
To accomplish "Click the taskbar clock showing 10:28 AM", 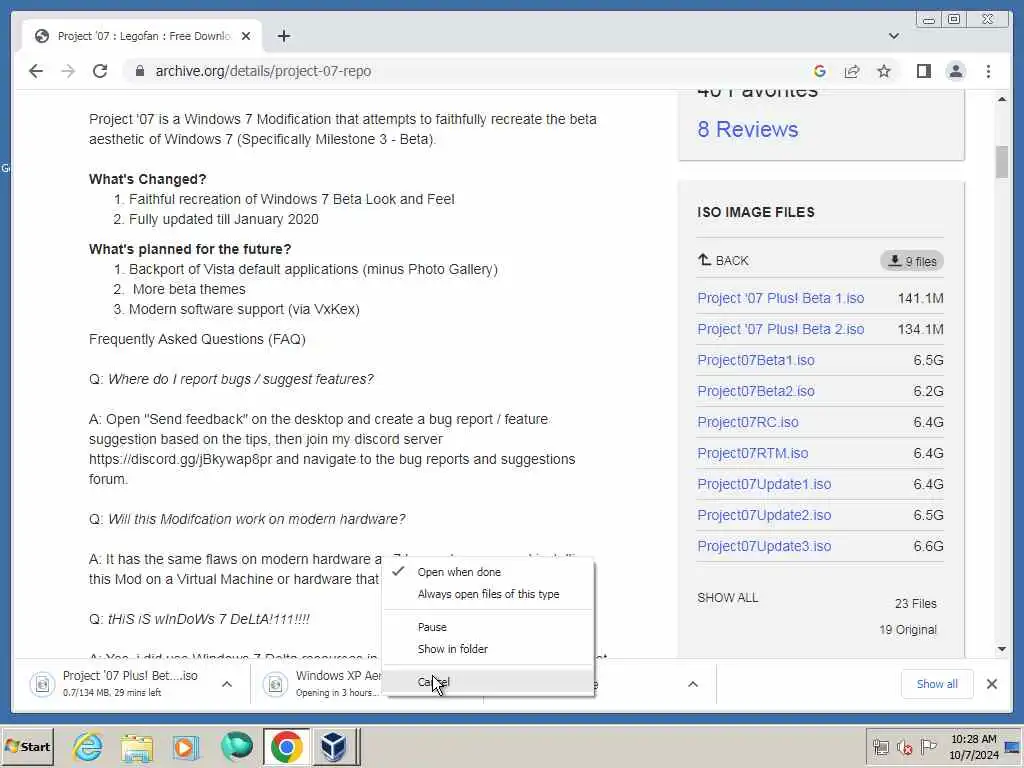I will tap(974, 747).
